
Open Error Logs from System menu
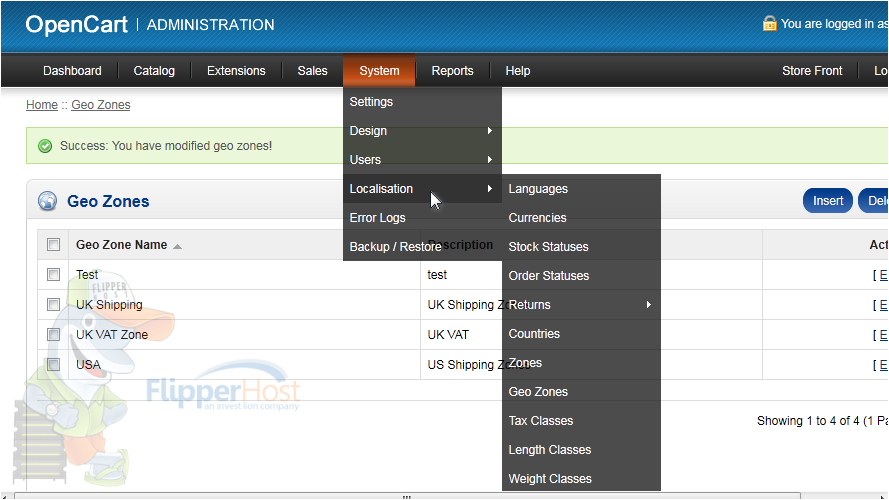click(422, 218)
